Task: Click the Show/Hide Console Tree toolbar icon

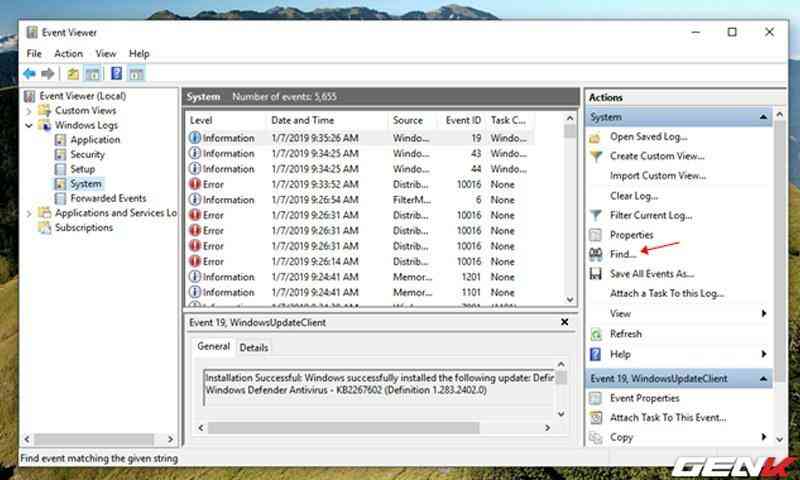Action: tap(93, 74)
